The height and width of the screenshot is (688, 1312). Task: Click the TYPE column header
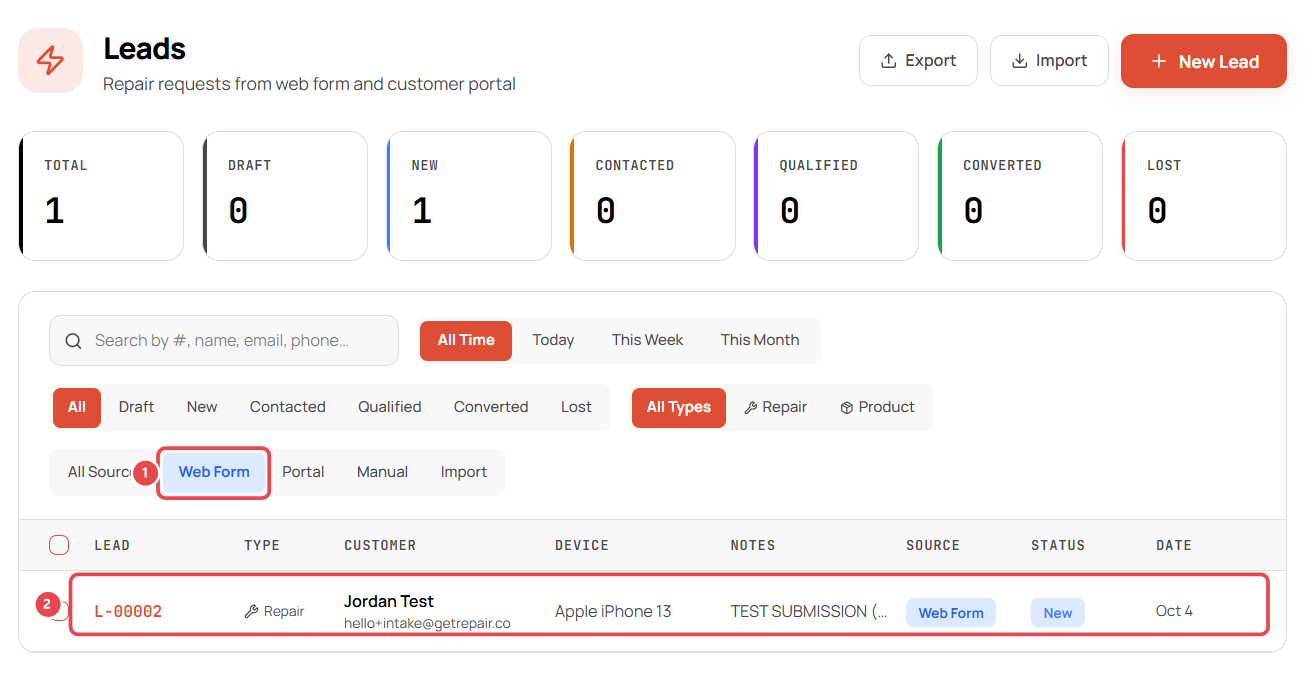coord(262,545)
